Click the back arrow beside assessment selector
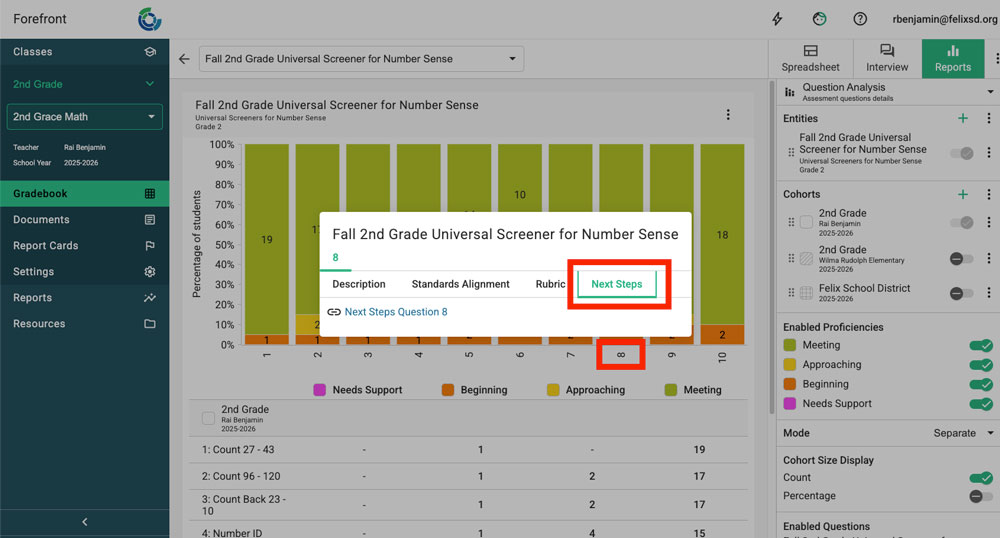Screen dimensions: 1000x538 coord(184,59)
